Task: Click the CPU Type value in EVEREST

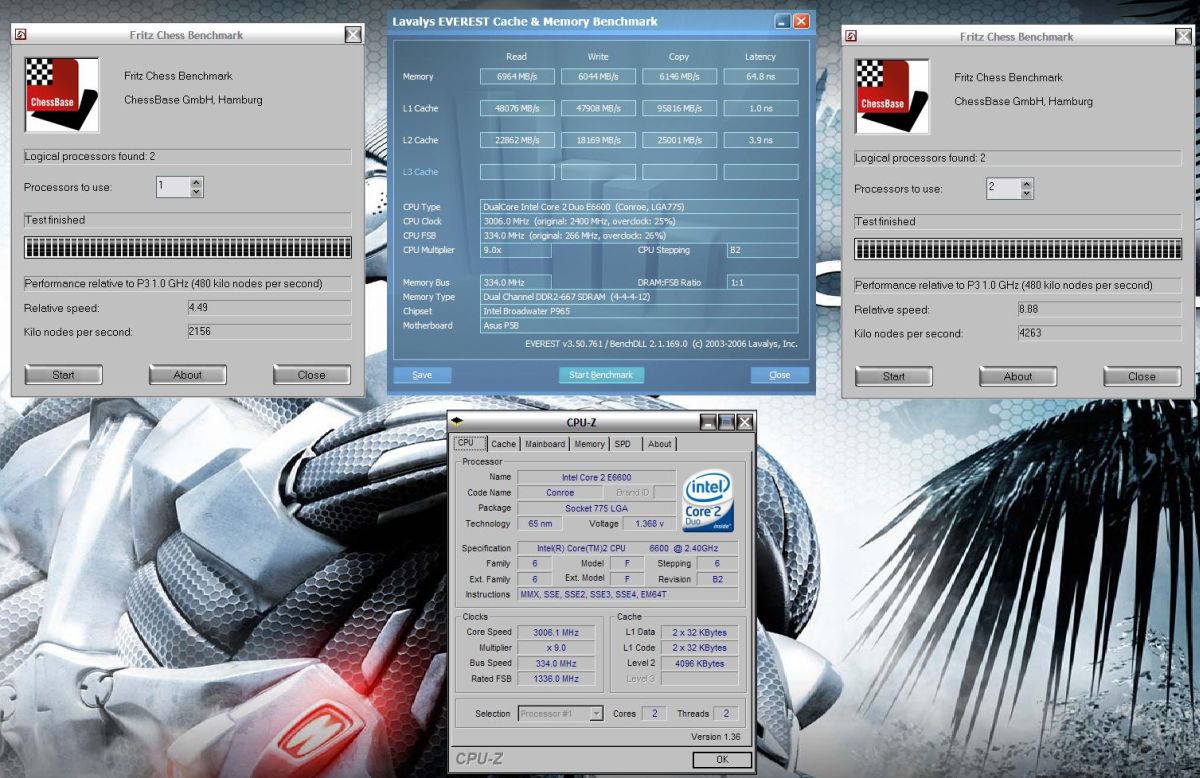Action: pyautogui.click(x=639, y=207)
